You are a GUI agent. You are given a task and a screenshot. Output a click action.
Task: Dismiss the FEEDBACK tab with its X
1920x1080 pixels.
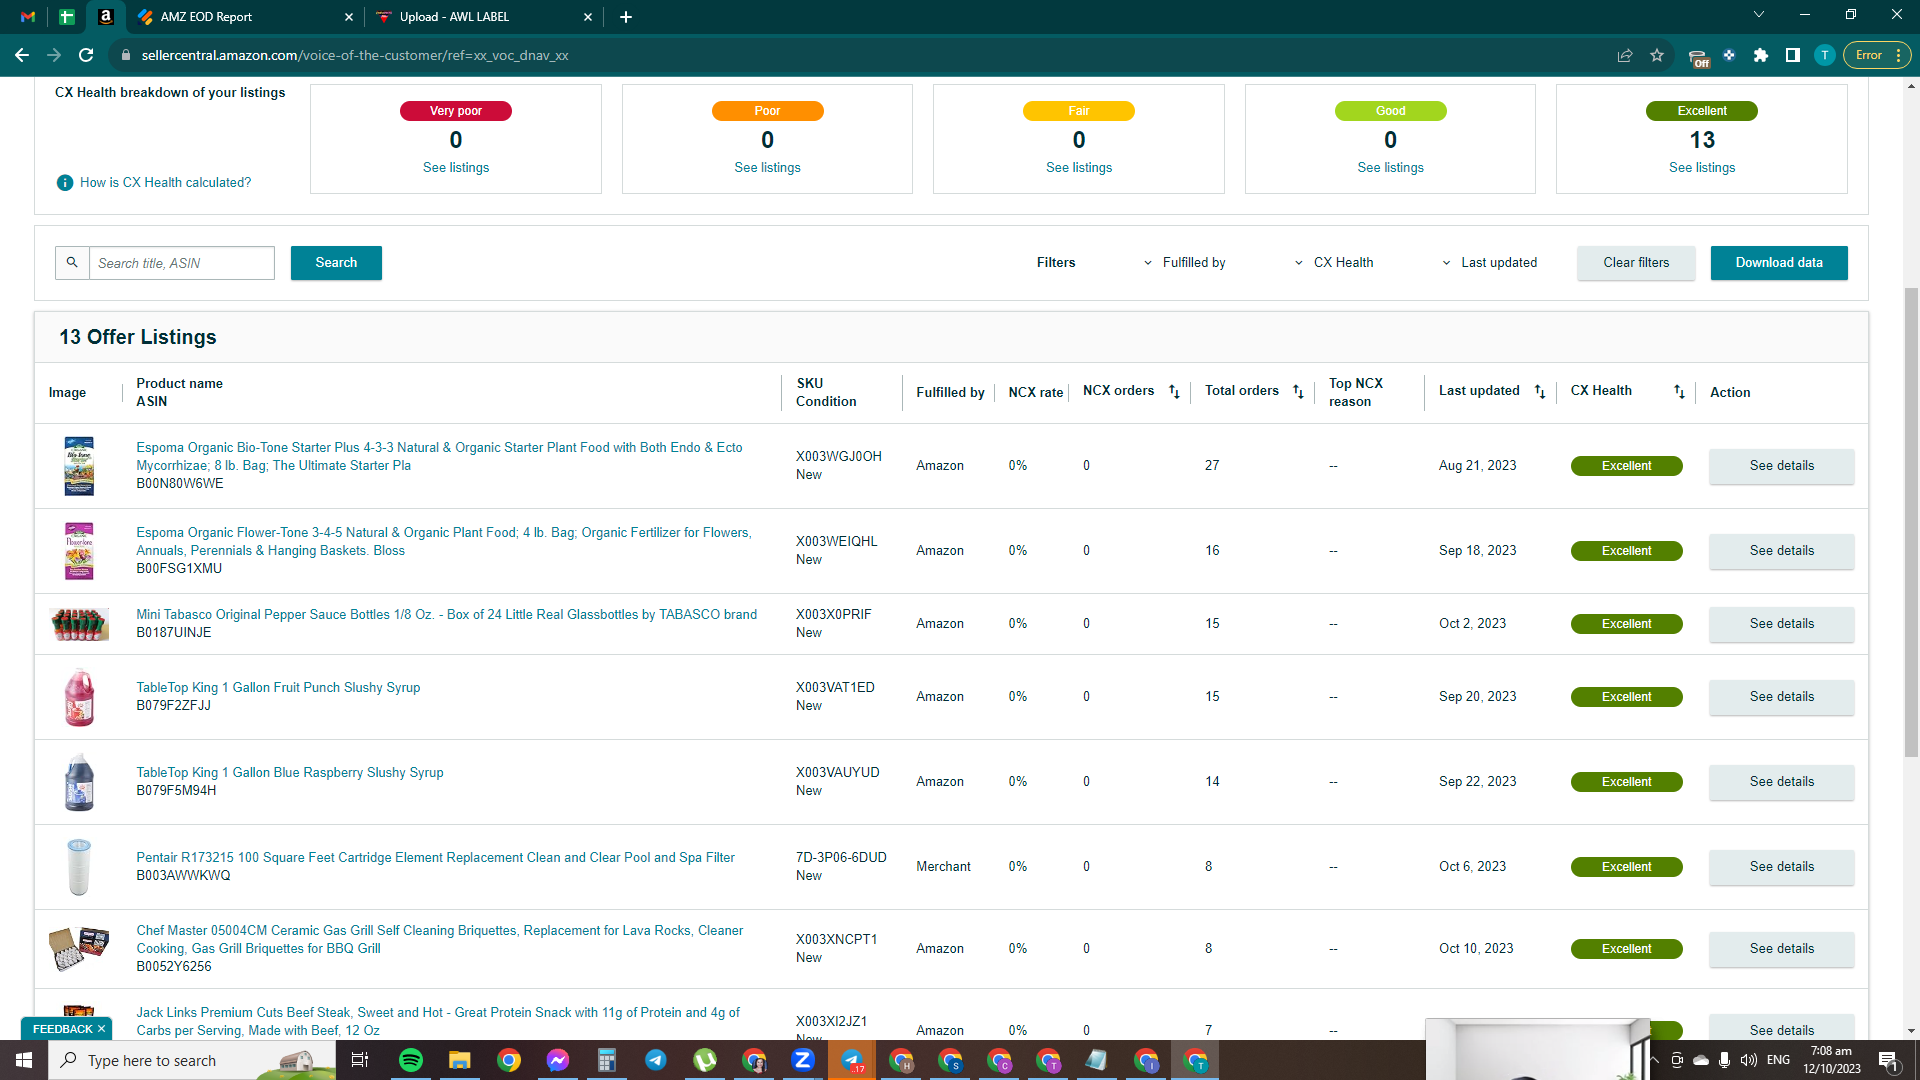click(101, 1029)
